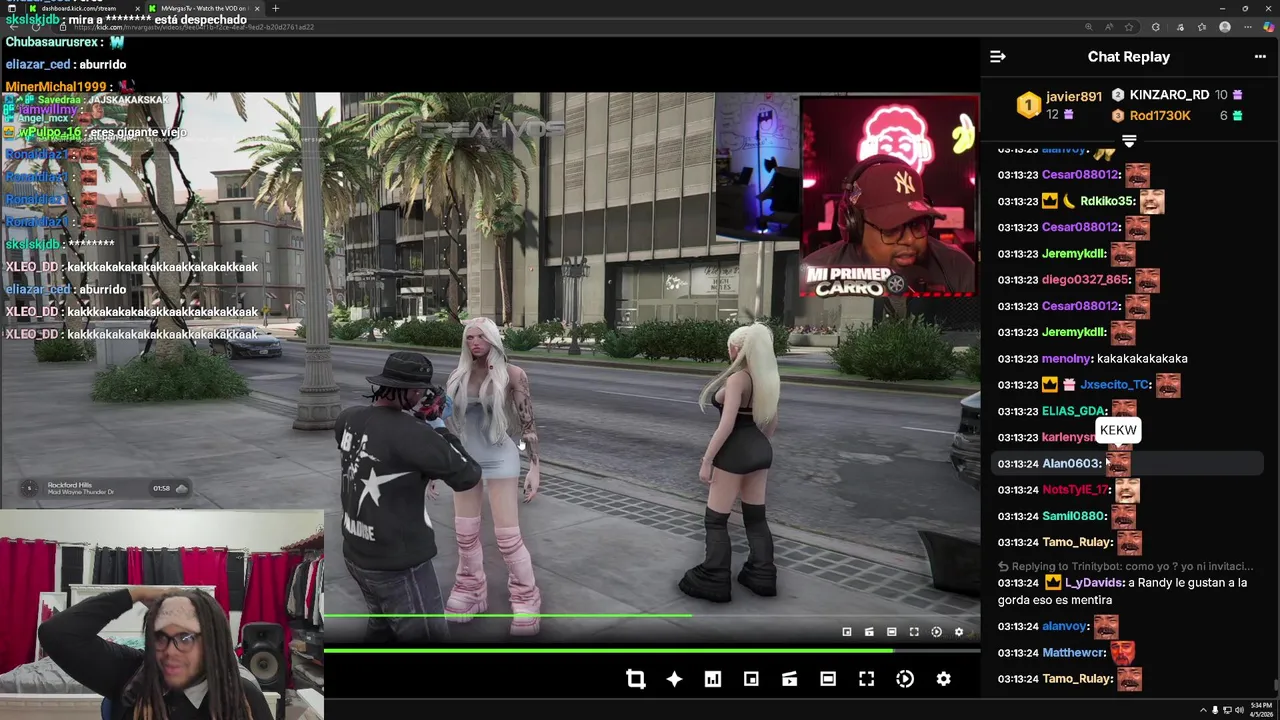Open the large bar-chart stats icon

[x=713, y=679]
